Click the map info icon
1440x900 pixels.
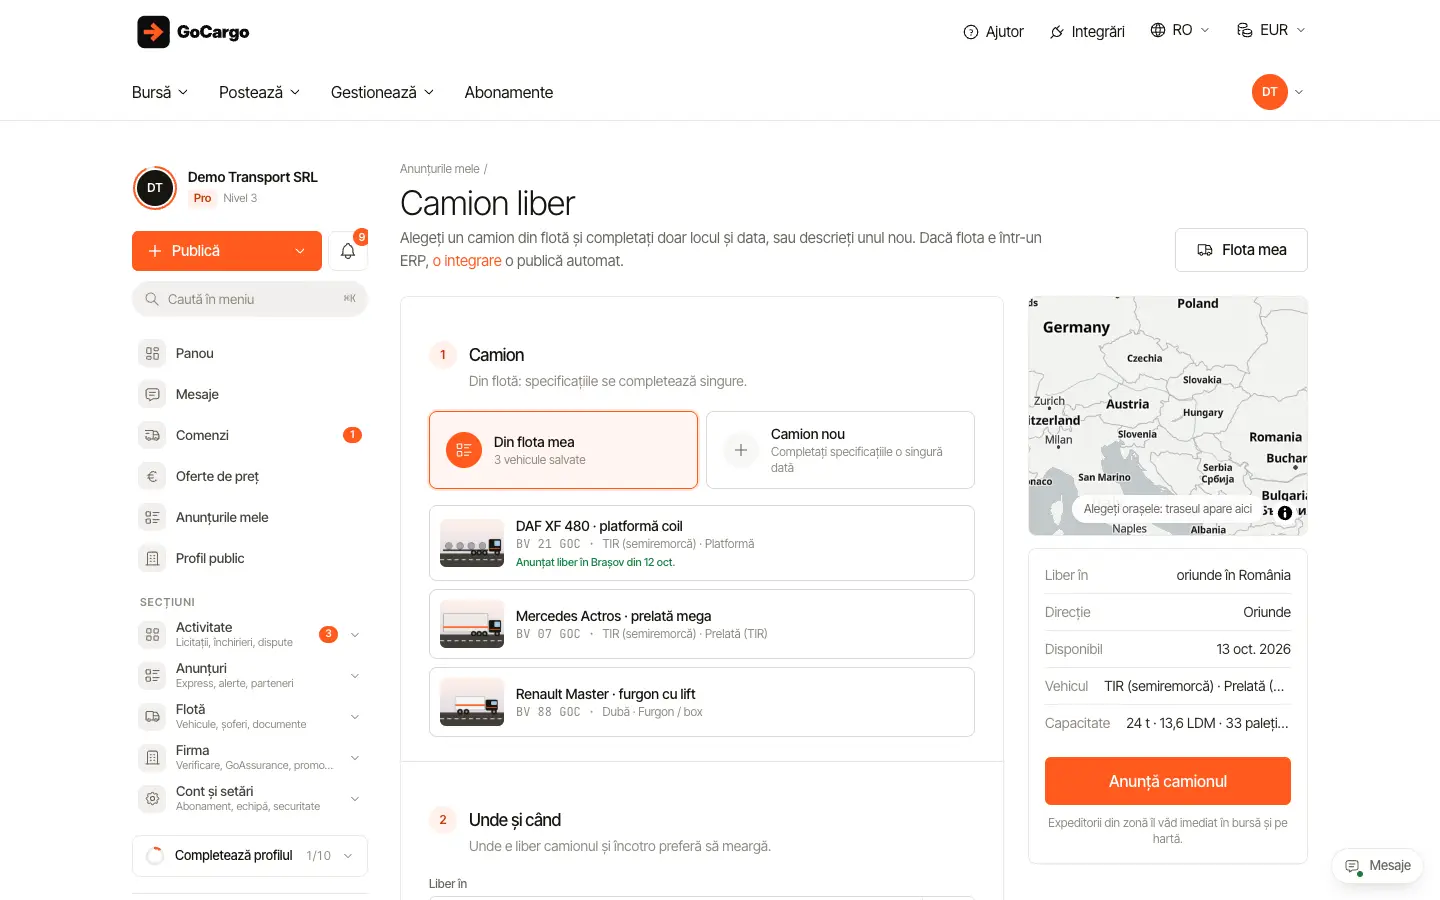(1285, 512)
